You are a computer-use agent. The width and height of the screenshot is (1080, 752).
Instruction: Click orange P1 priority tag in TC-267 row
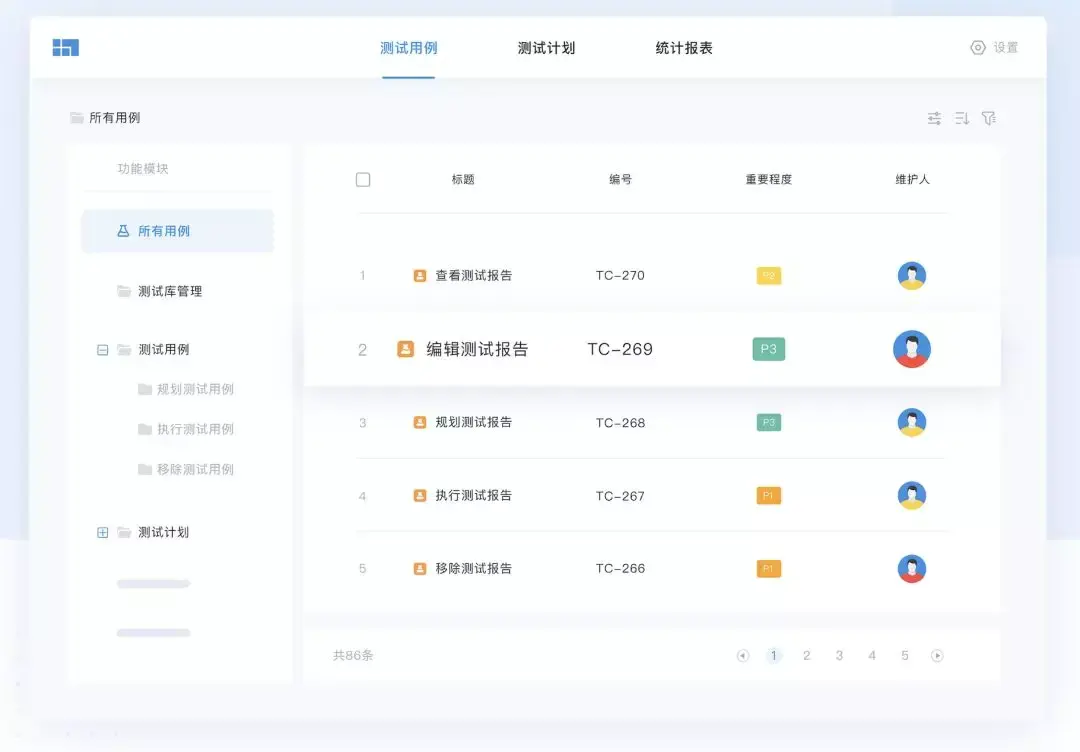pos(769,495)
